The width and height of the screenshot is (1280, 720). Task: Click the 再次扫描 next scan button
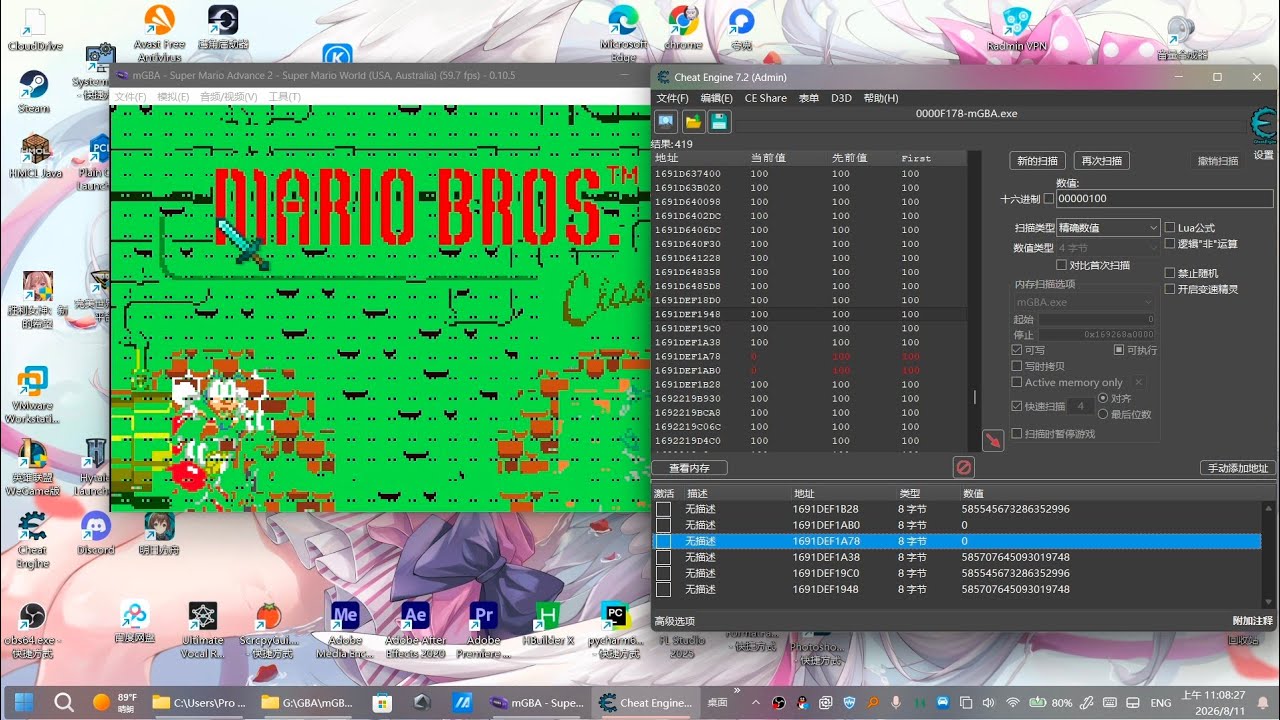click(1102, 160)
